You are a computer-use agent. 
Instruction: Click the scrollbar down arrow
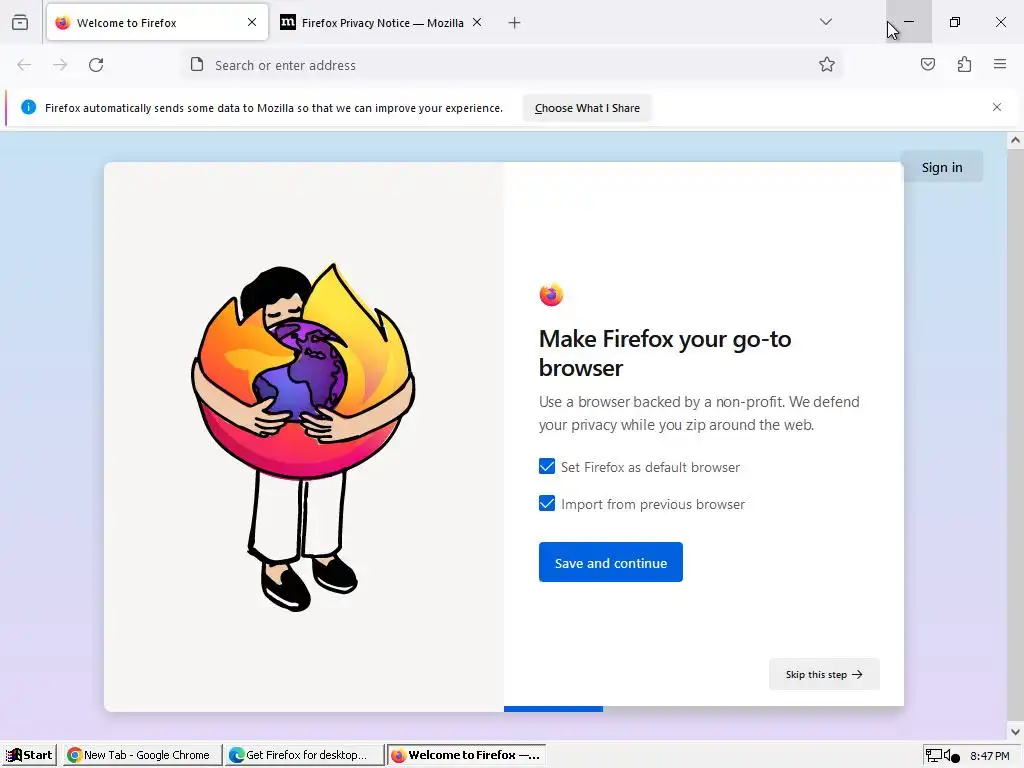click(x=1015, y=732)
